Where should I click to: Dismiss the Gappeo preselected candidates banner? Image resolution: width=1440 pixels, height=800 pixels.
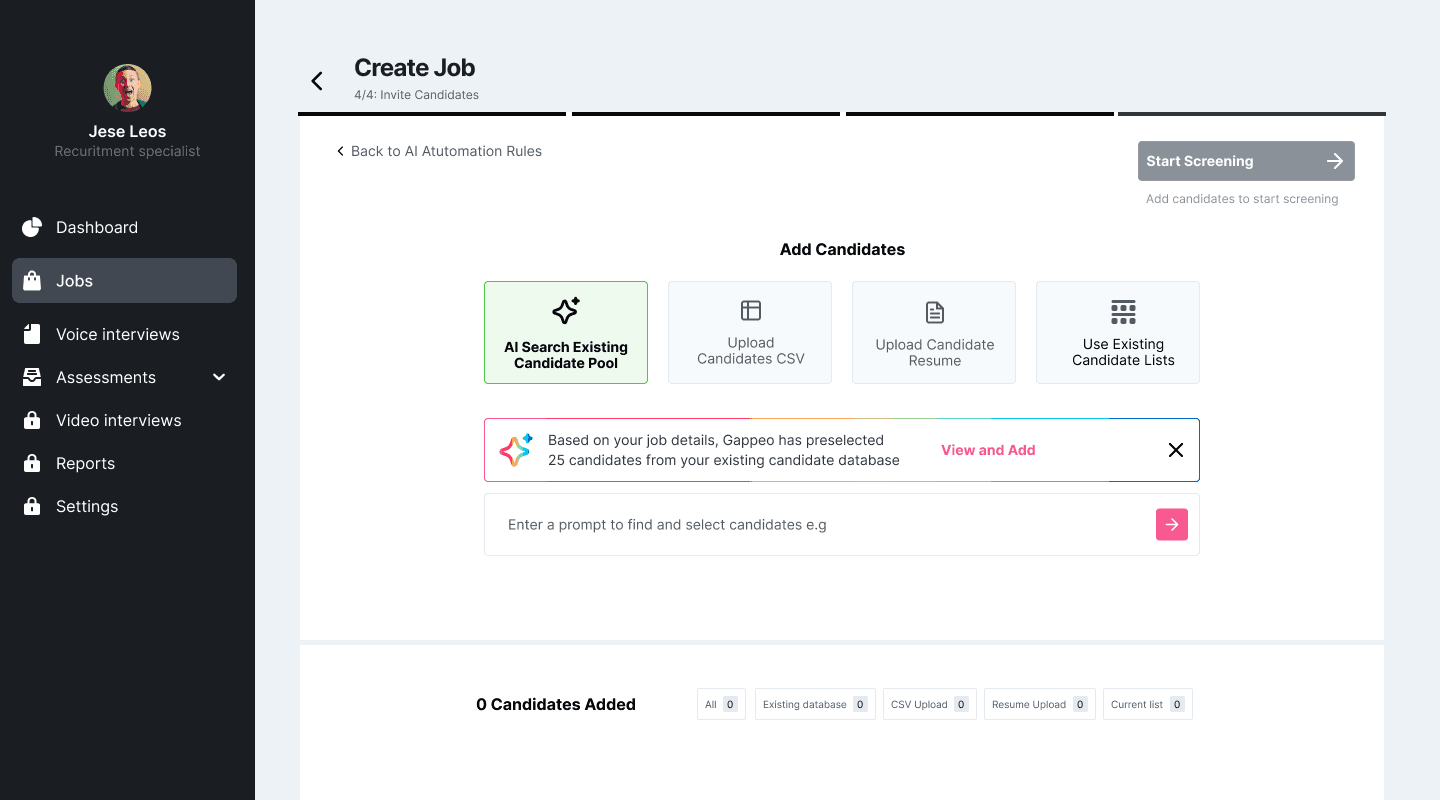point(1176,450)
